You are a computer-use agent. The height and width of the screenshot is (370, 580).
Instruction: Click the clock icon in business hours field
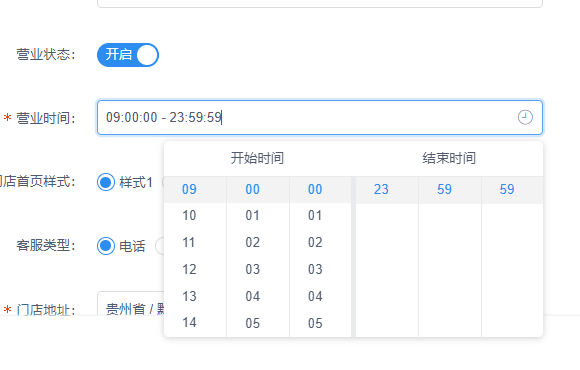525,117
